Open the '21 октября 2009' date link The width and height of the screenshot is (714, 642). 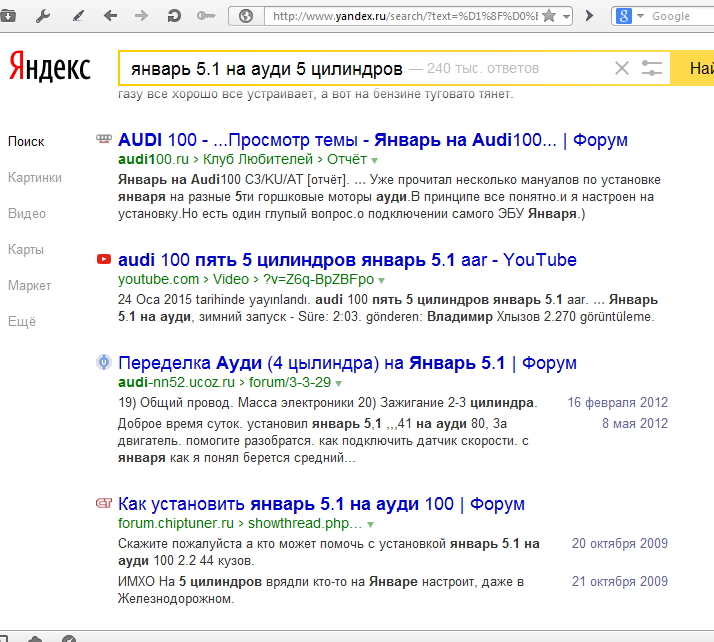point(620,581)
